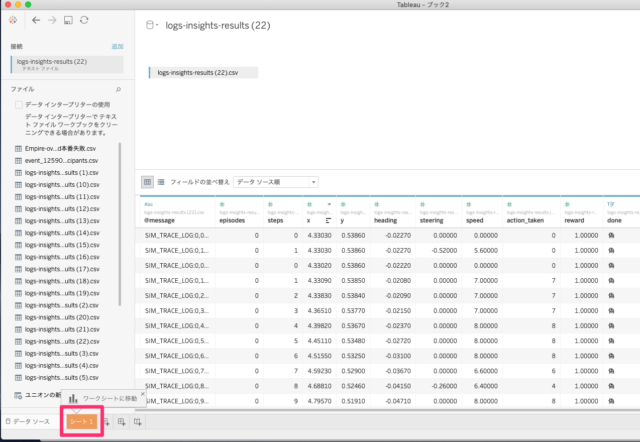The width and height of the screenshot is (640, 442).
Task: Click the file list vertical scrollbar
Action: (x=120, y=224)
